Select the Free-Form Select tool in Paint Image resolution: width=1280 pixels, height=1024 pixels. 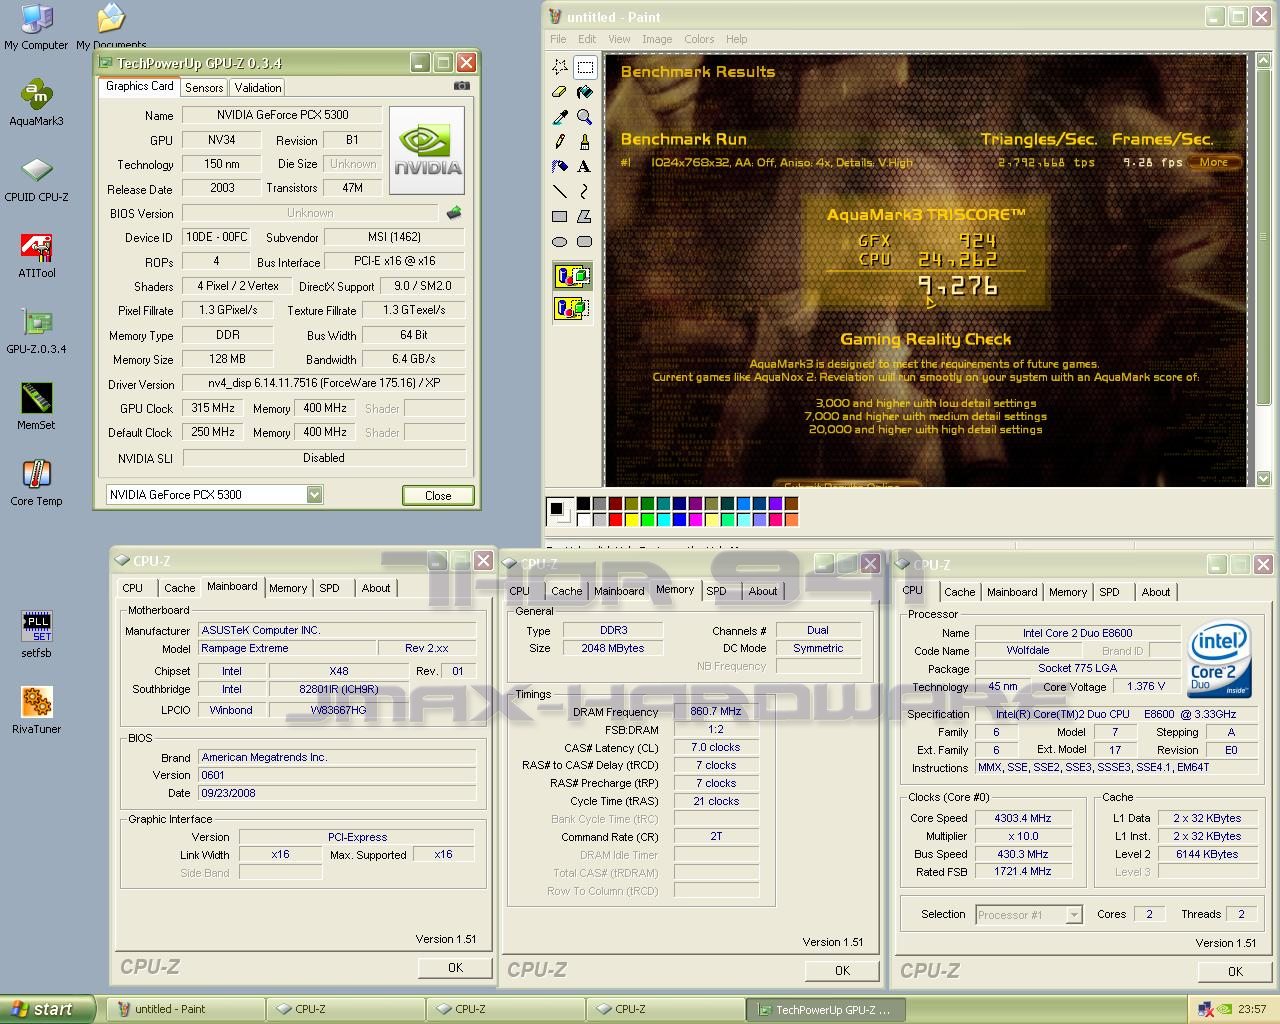pos(560,67)
